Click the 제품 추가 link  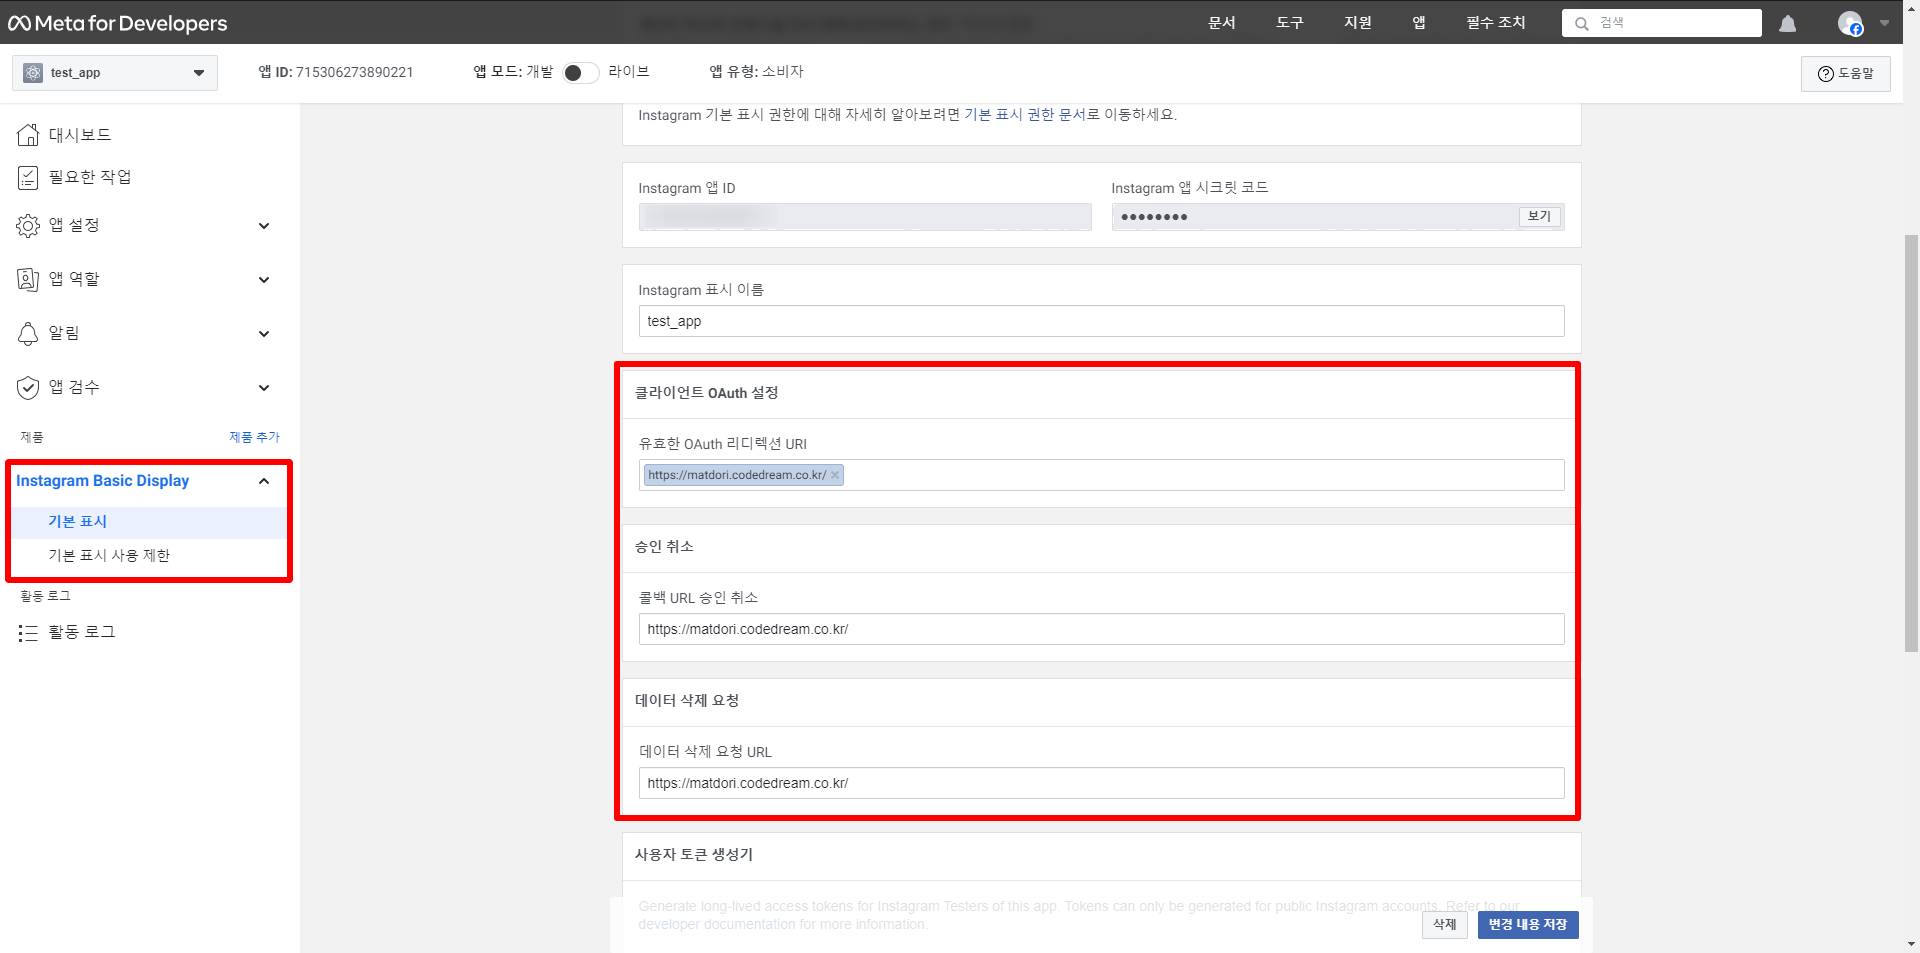click(255, 438)
